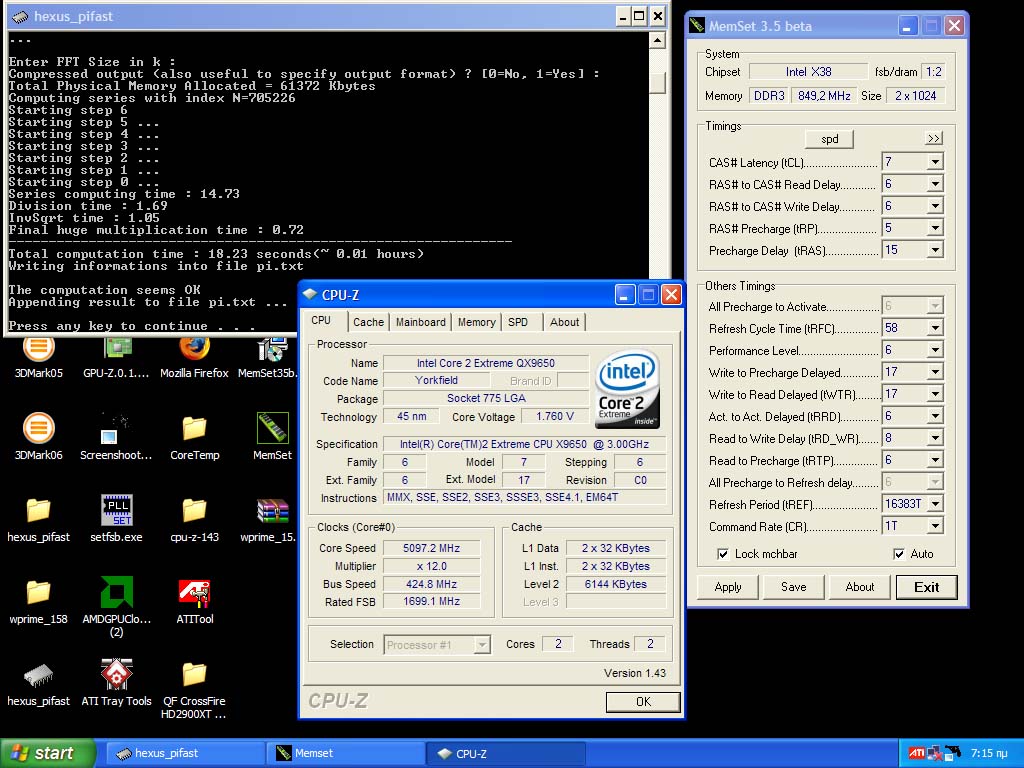The width and height of the screenshot is (1024, 768).
Task: Expand Write to Read Delayed (tWTR) dropdown
Action: click(935, 394)
